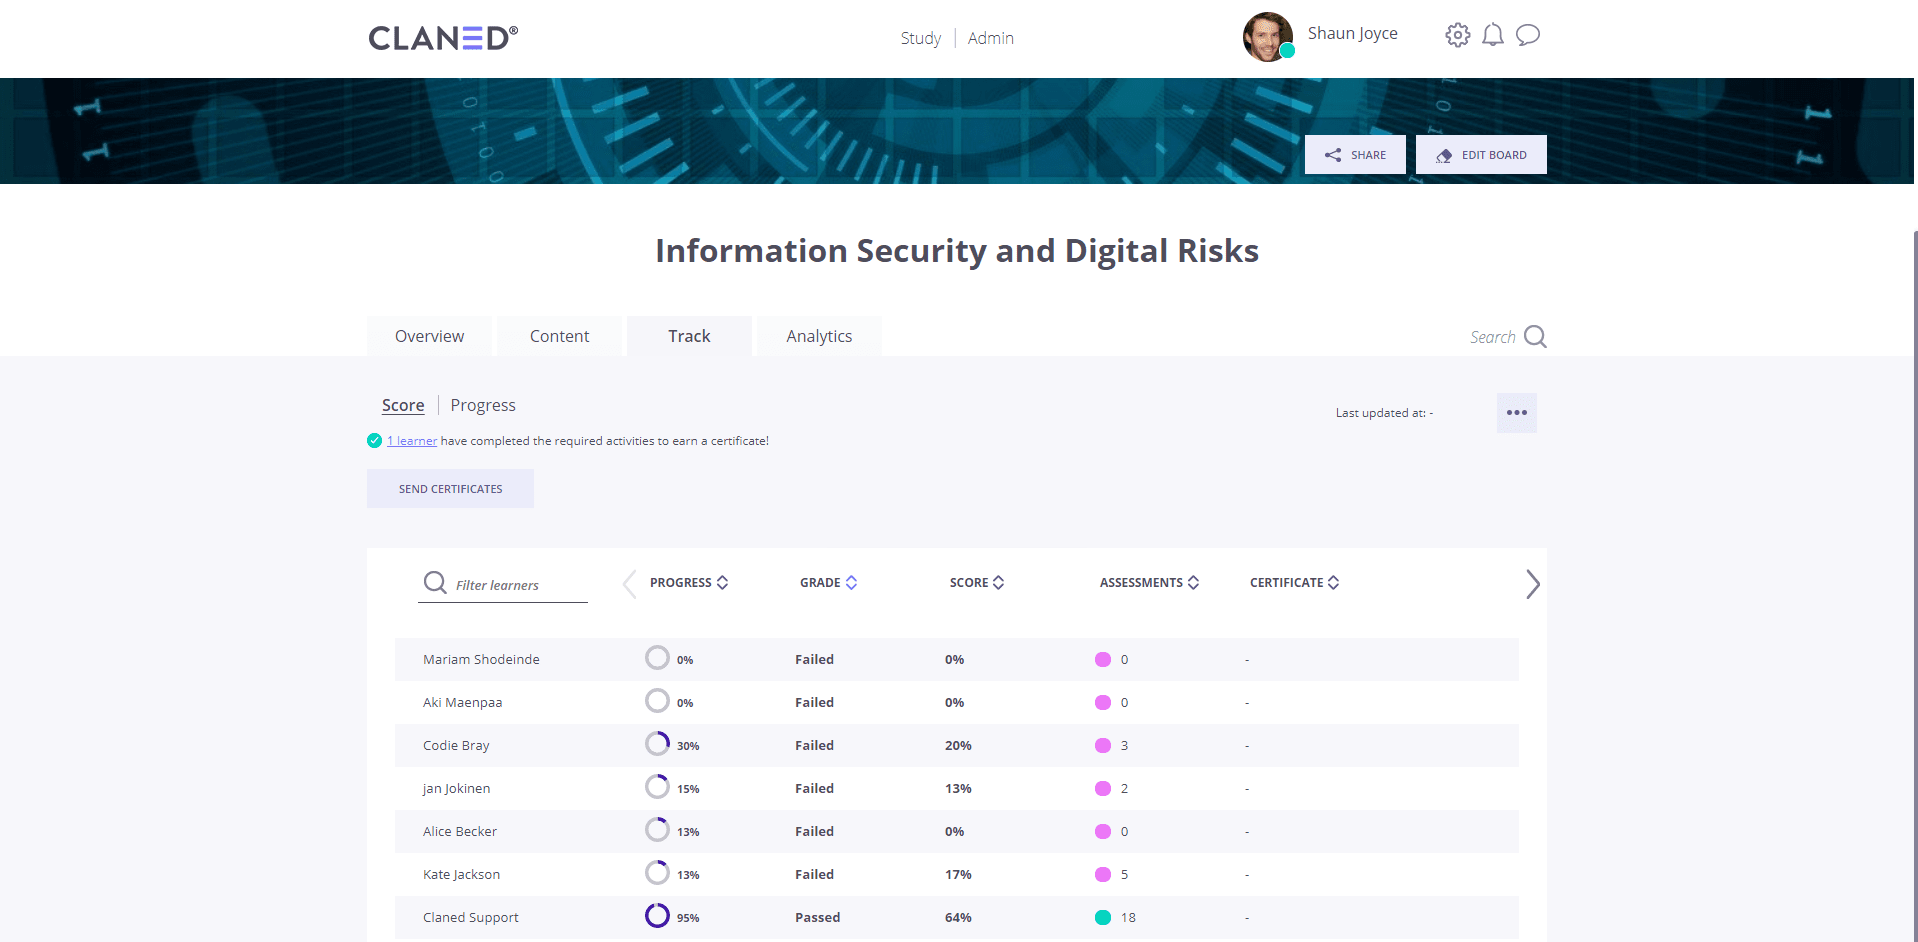This screenshot has width=1918, height=942.
Task: Open the ellipsis options menu near Last updated
Action: [1516, 412]
